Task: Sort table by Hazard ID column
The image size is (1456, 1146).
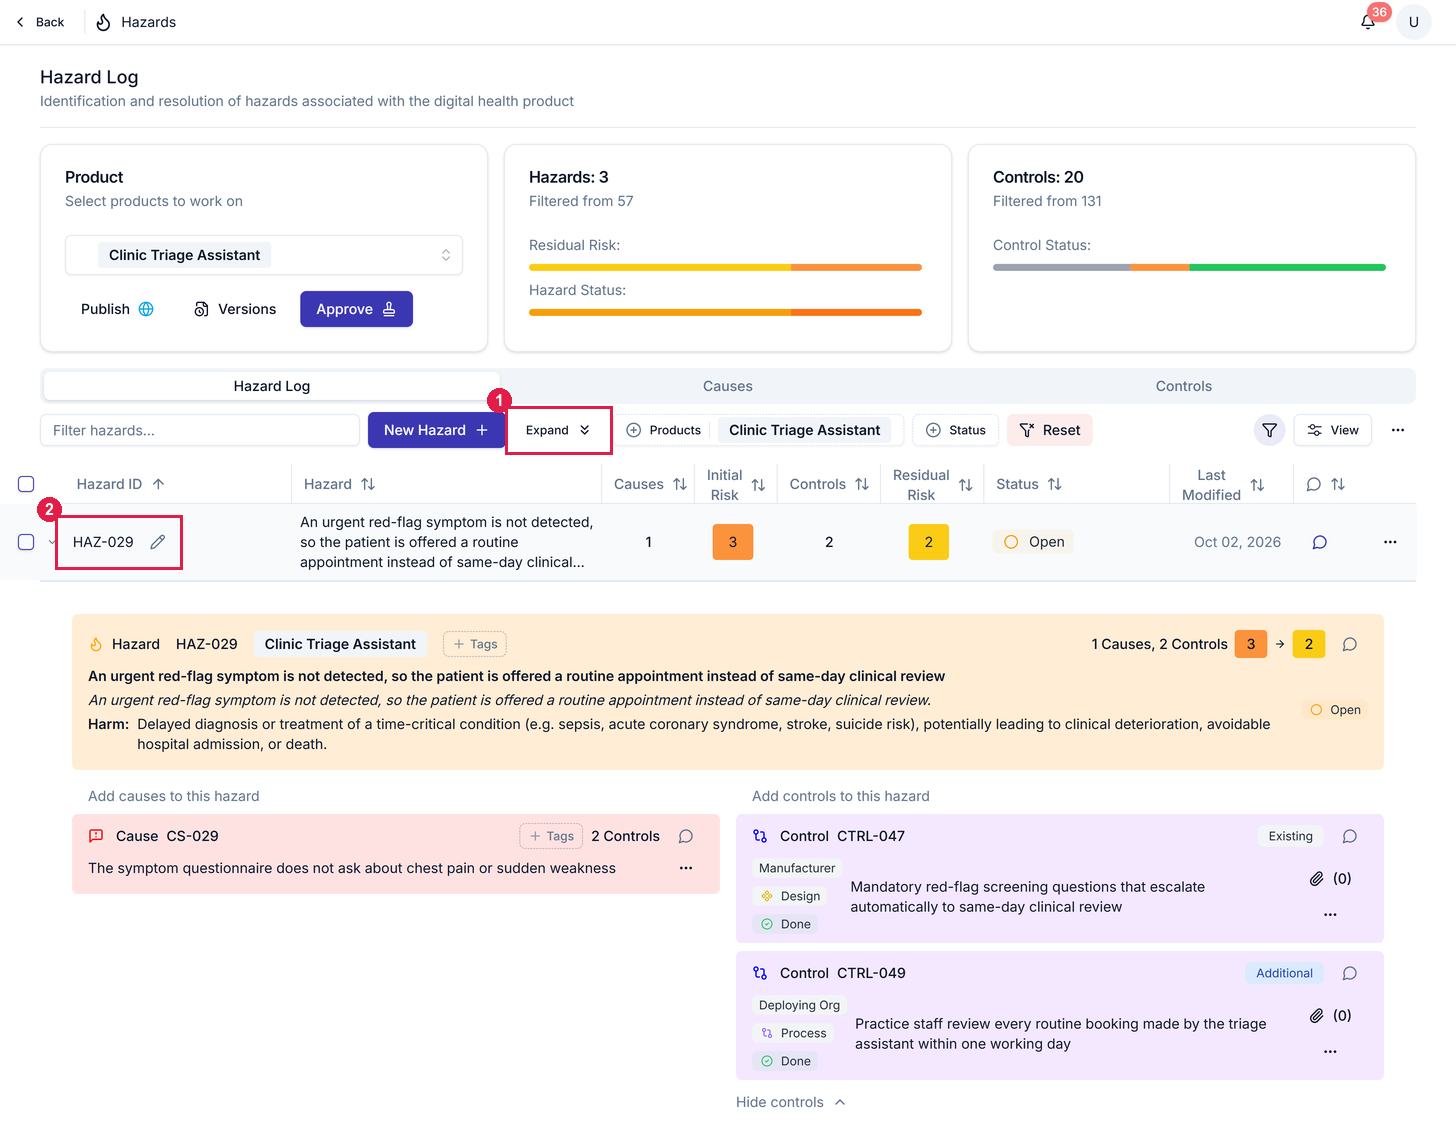Action: pyautogui.click(x=121, y=484)
